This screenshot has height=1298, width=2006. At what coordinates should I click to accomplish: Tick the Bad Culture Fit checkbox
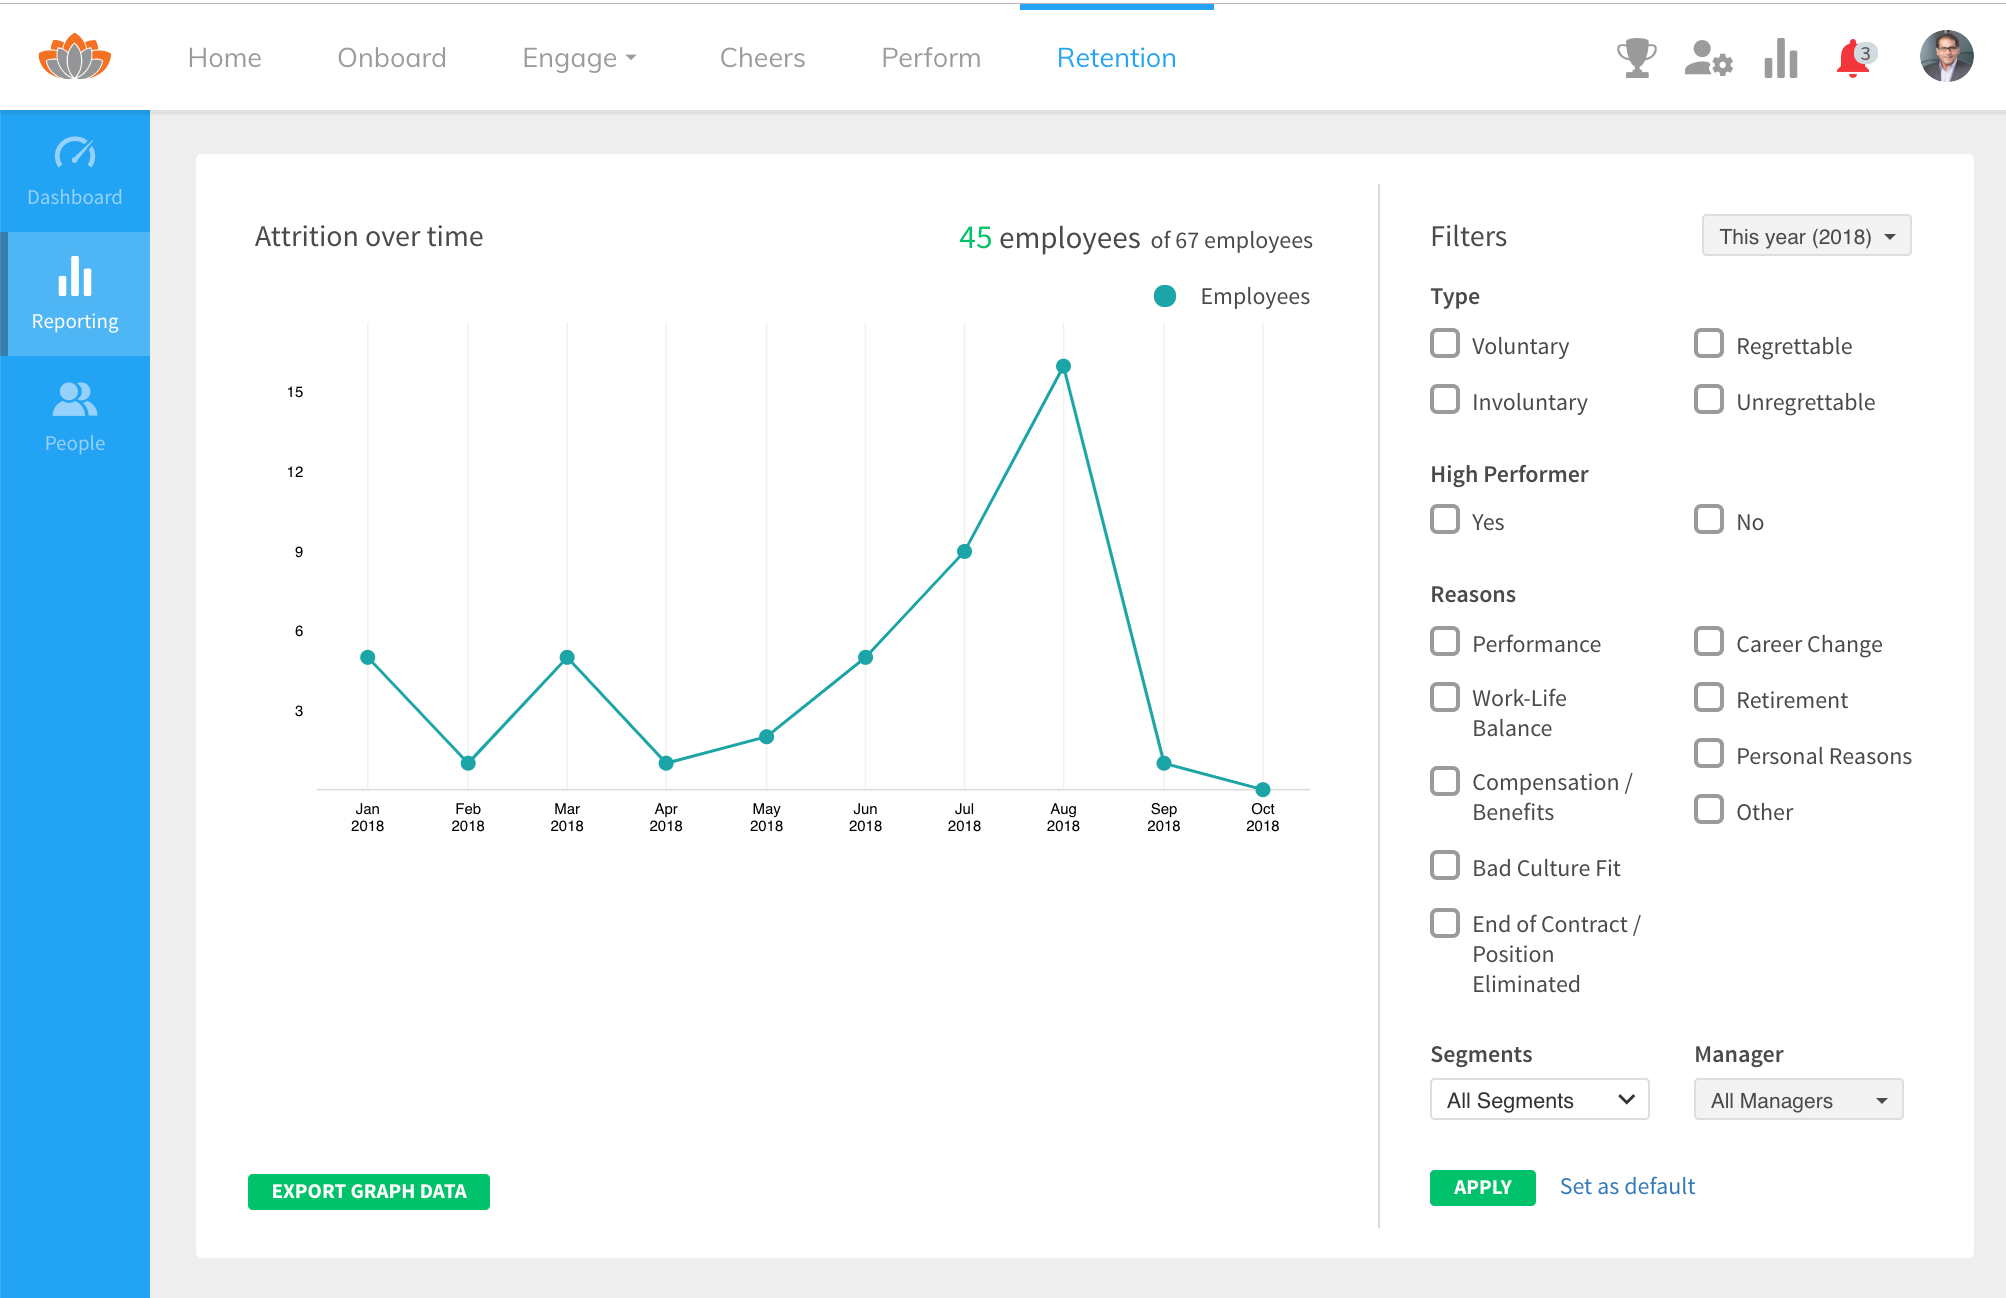tap(1445, 866)
